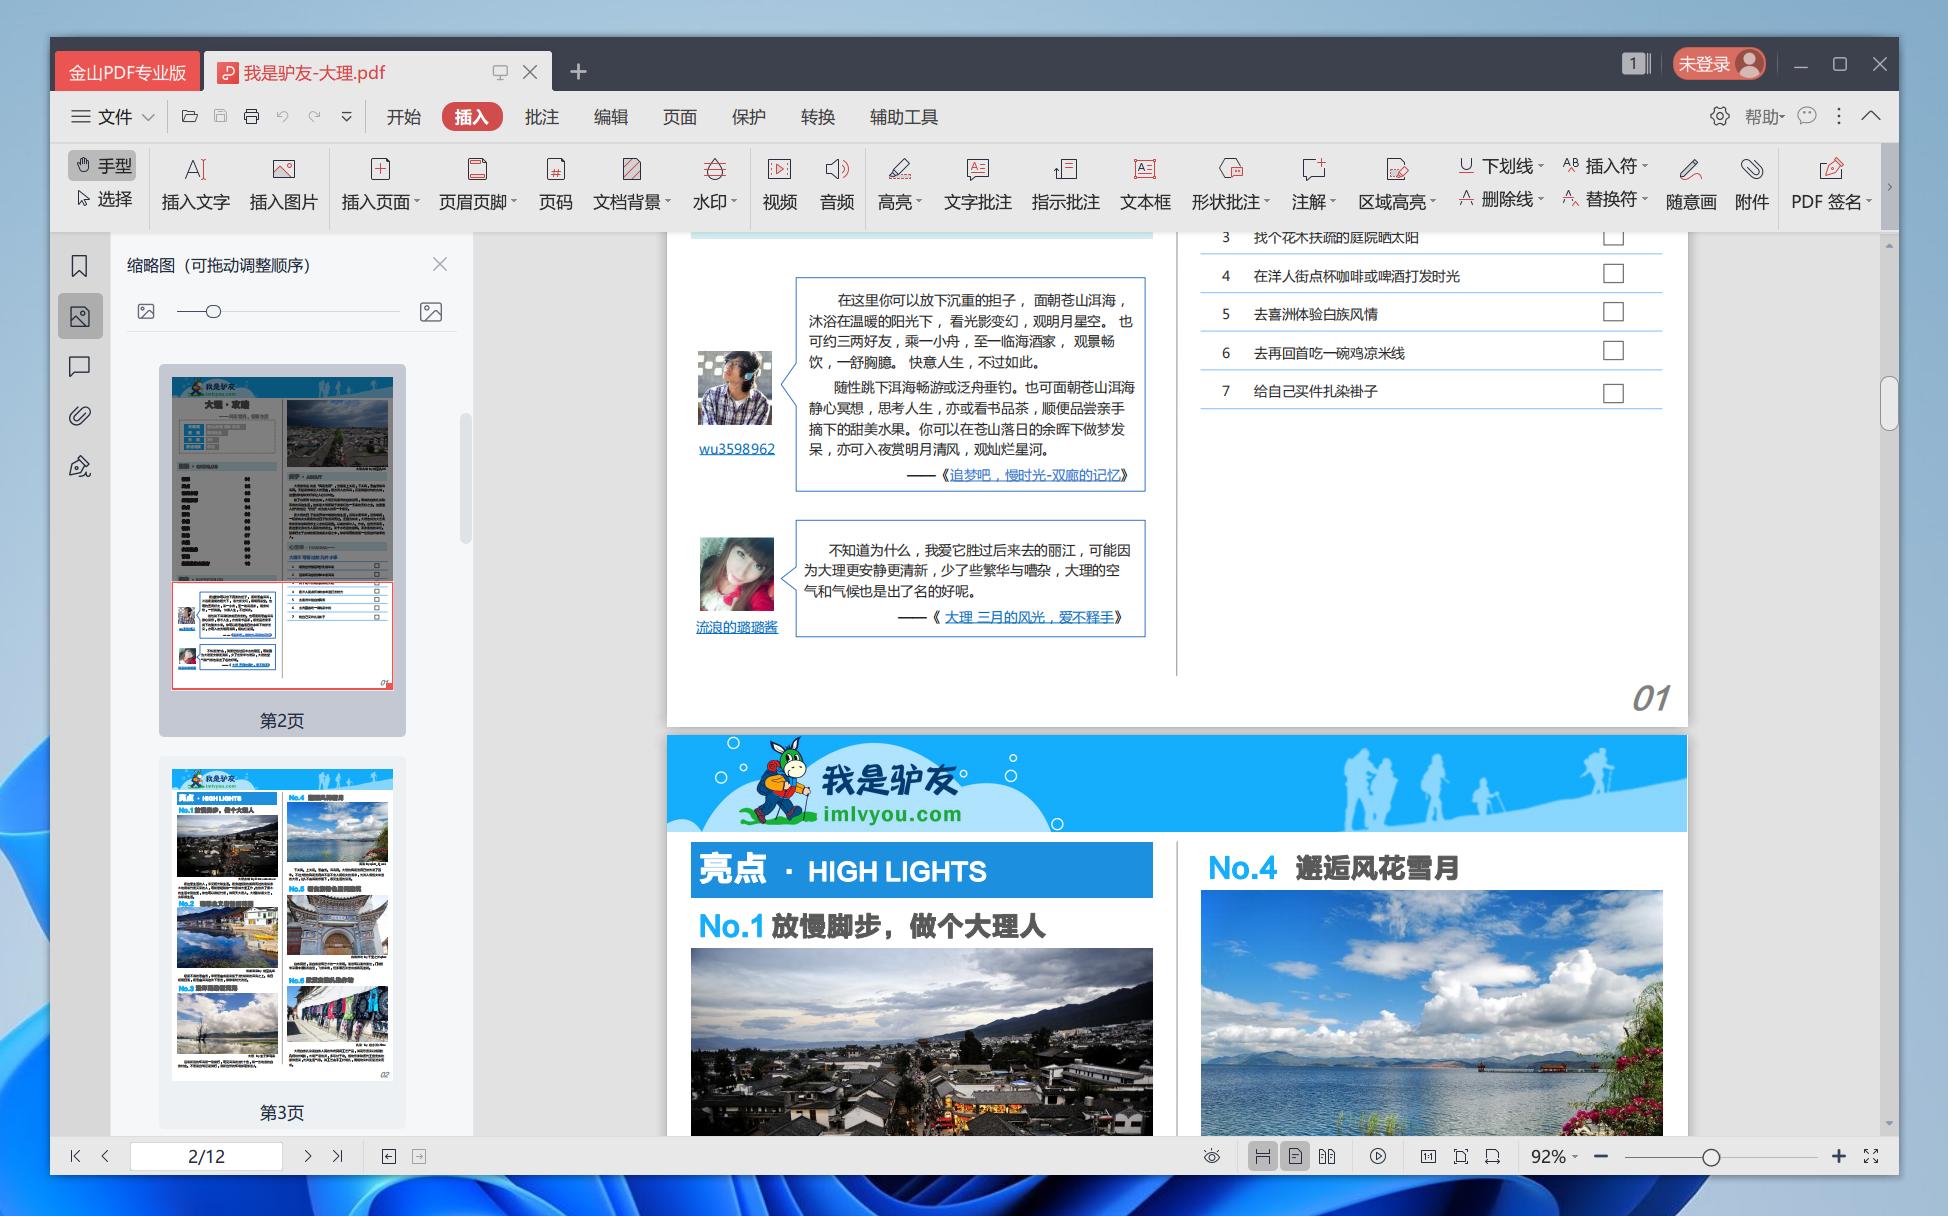This screenshot has height=1216, width=1948.
Task: Toggle single page view mode
Action: coord(1295,1157)
